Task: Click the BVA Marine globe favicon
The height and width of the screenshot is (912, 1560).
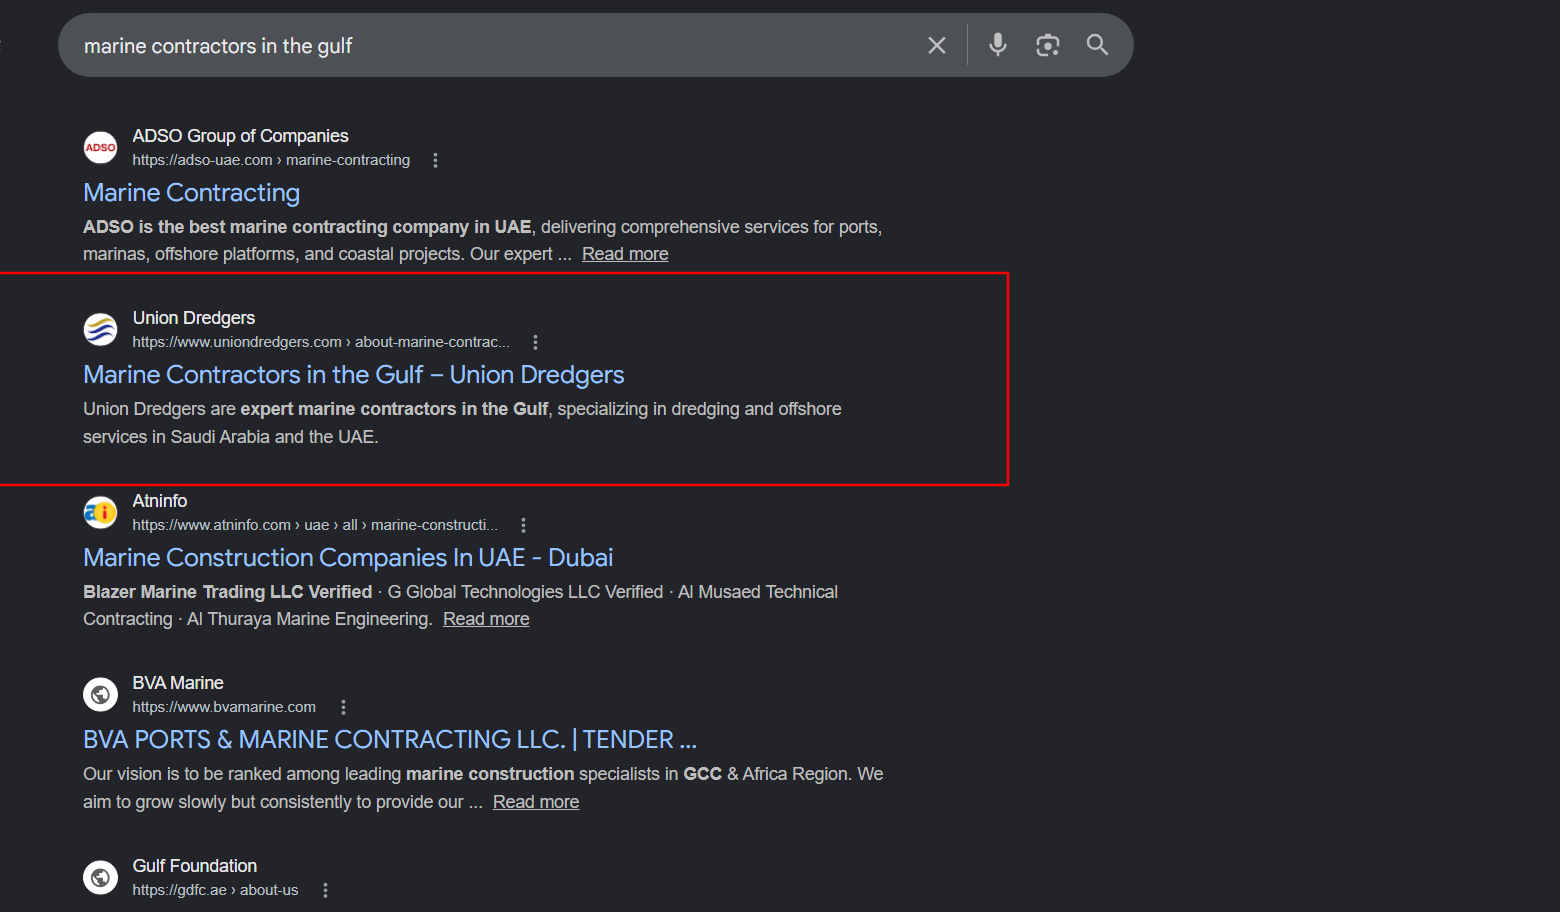Action: pos(100,694)
